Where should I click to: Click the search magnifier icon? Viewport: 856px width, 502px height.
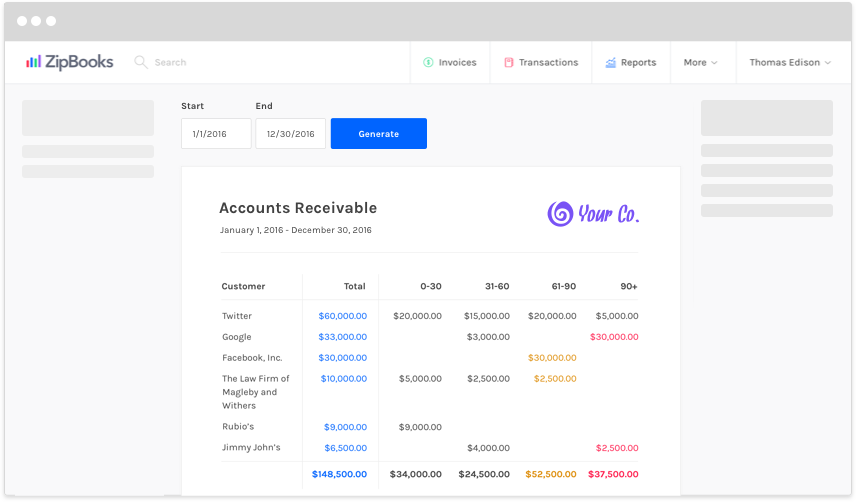click(141, 62)
